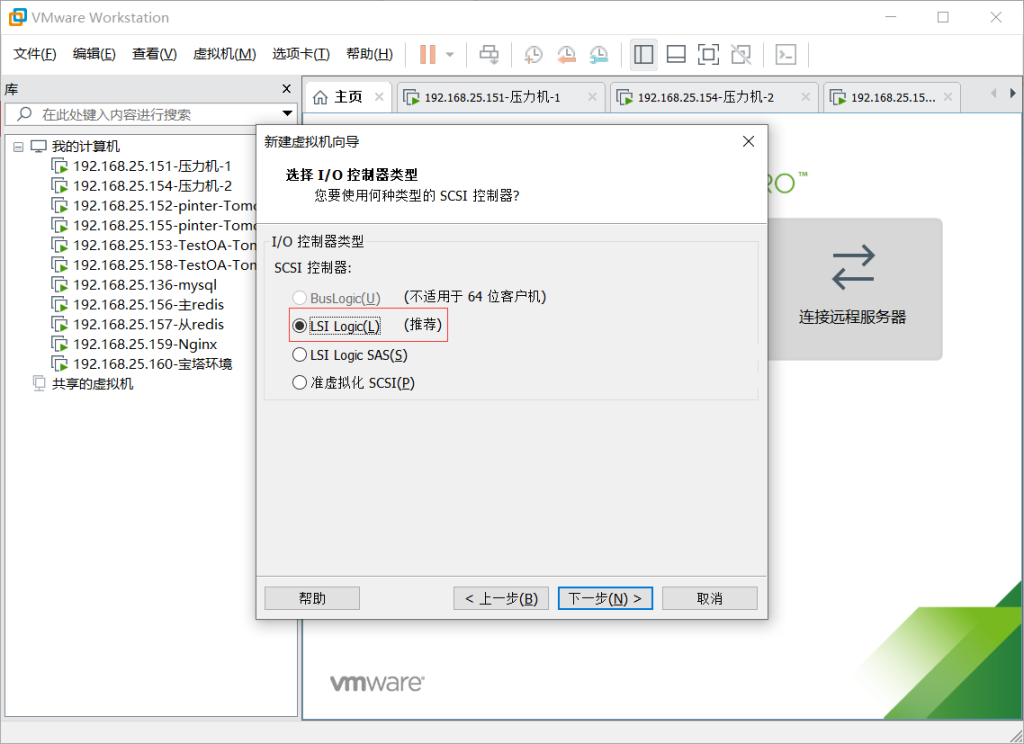Click the 取消 button in wizard
The height and width of the screenshot is (744, 1024).
pyautogui.click(x=710, y=598)
